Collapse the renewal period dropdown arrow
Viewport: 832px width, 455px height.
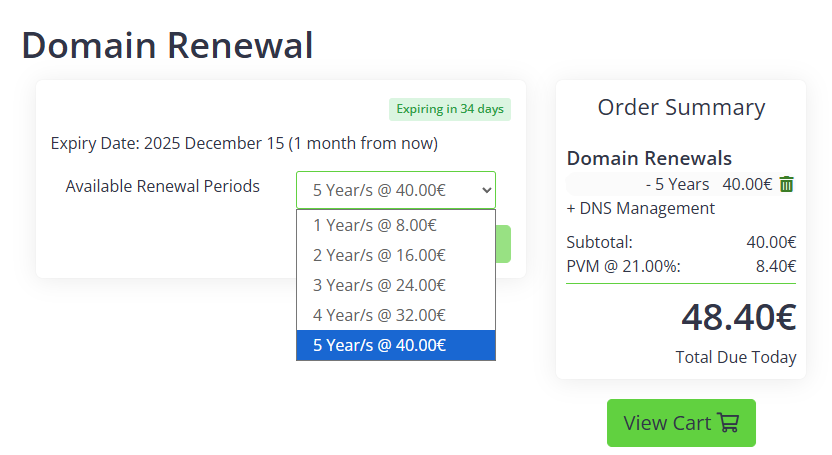point(486,189)
